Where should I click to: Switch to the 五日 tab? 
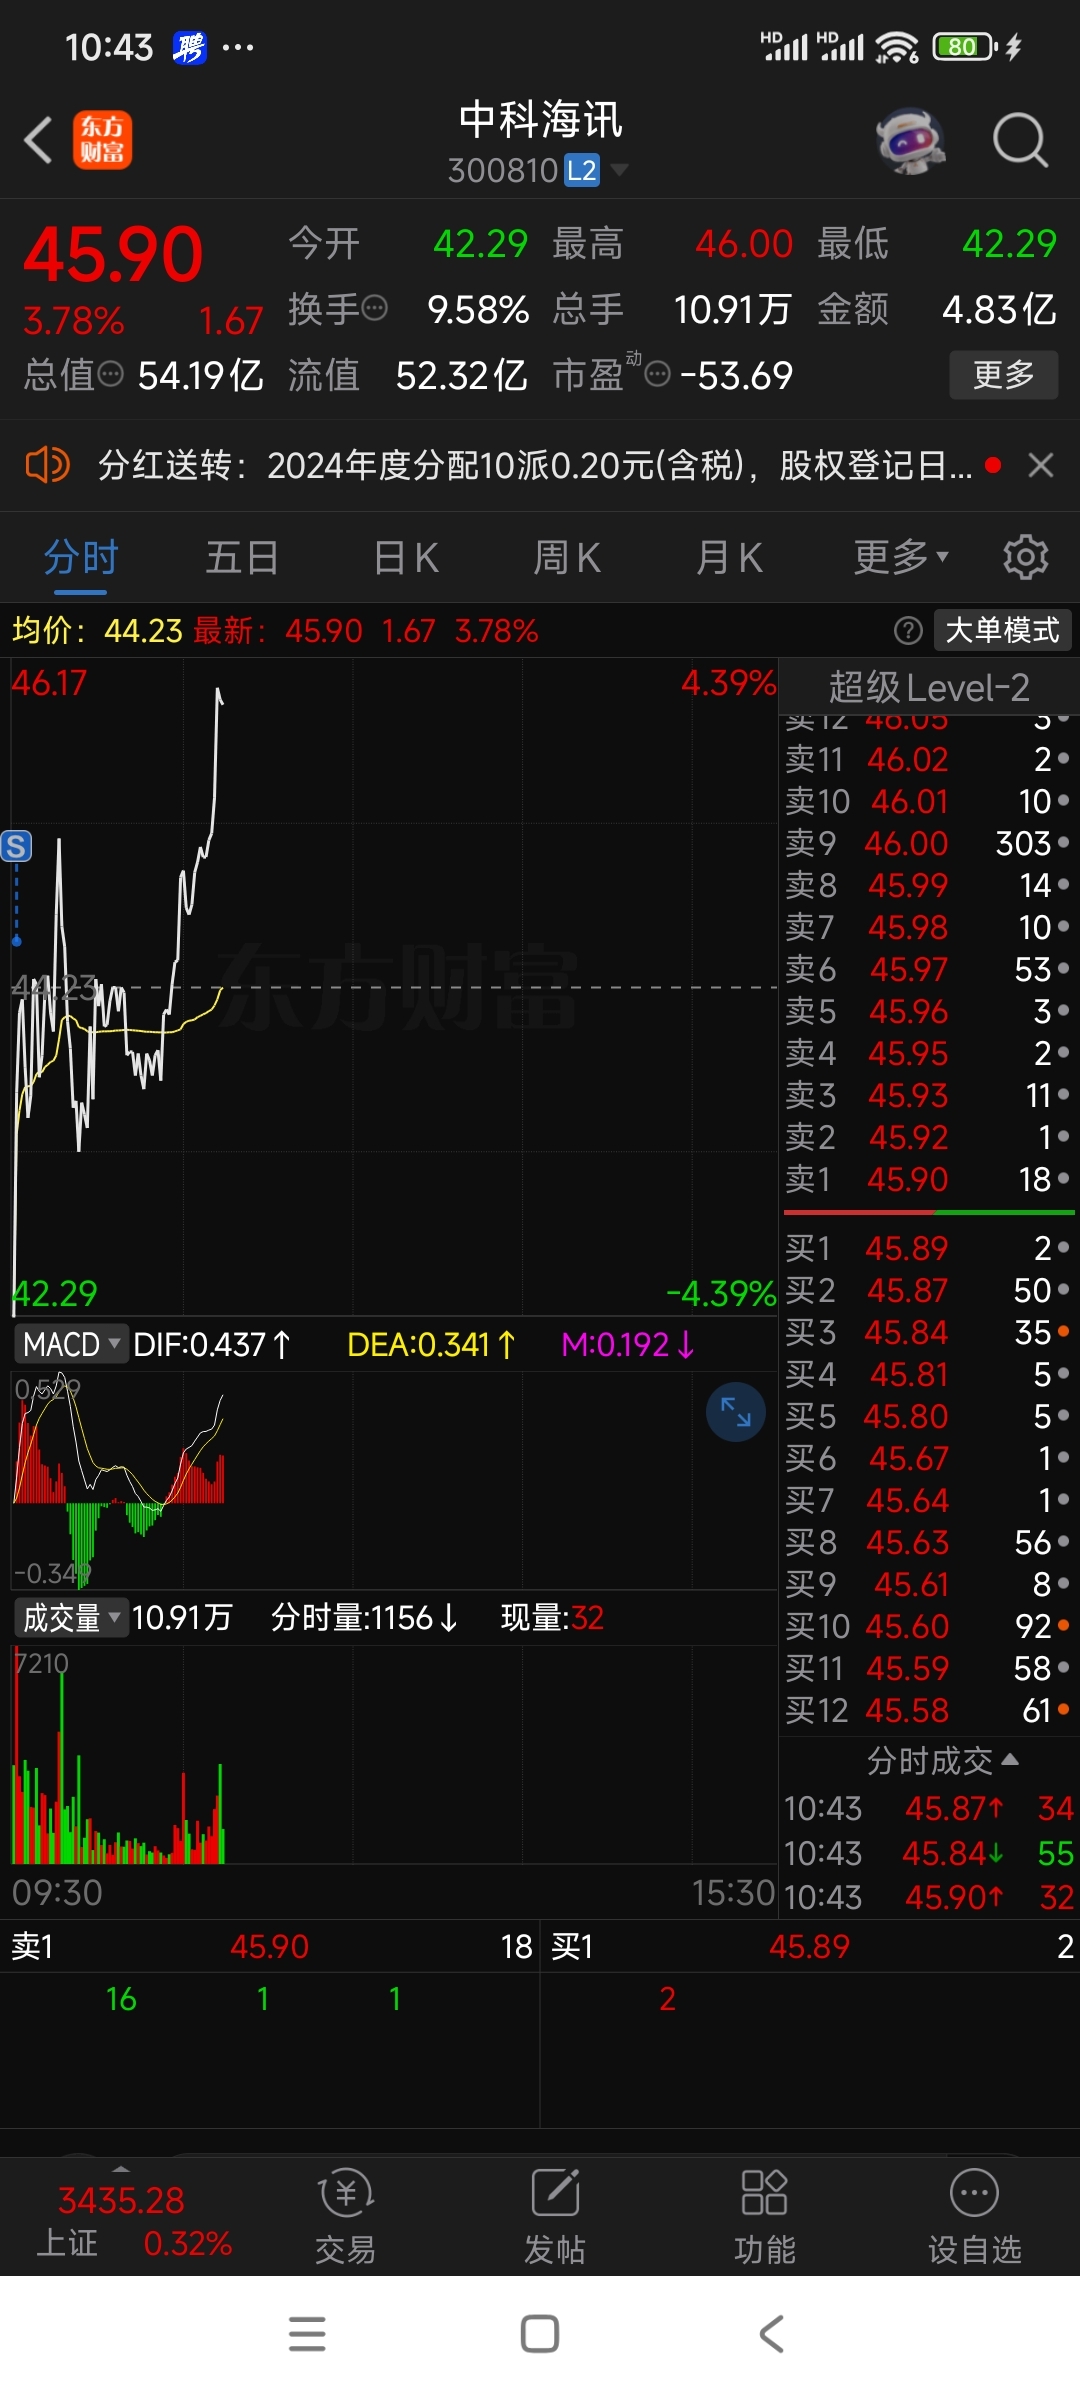tap(242, 557)
